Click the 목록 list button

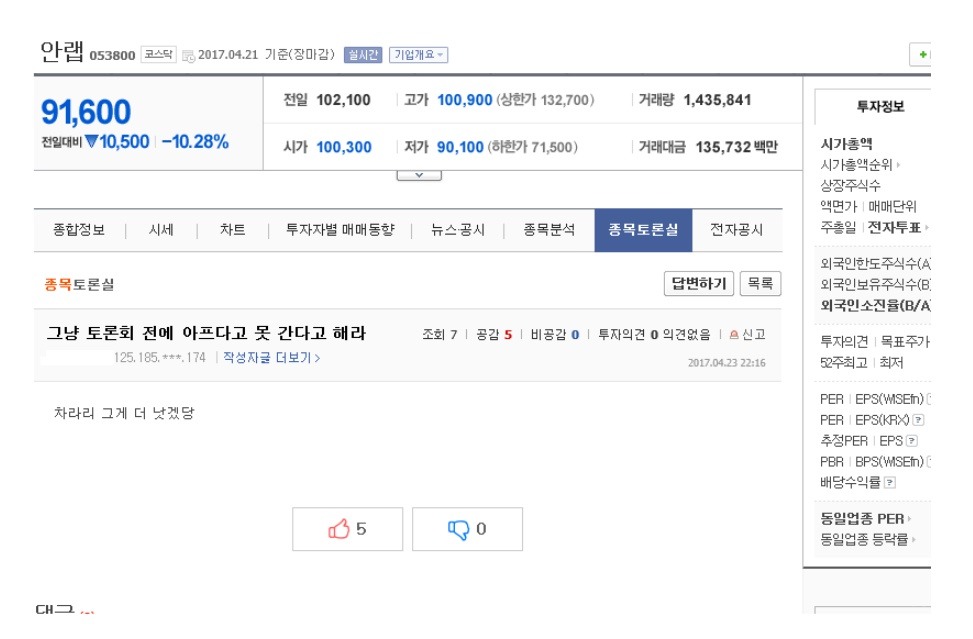[x=760, y=284]
